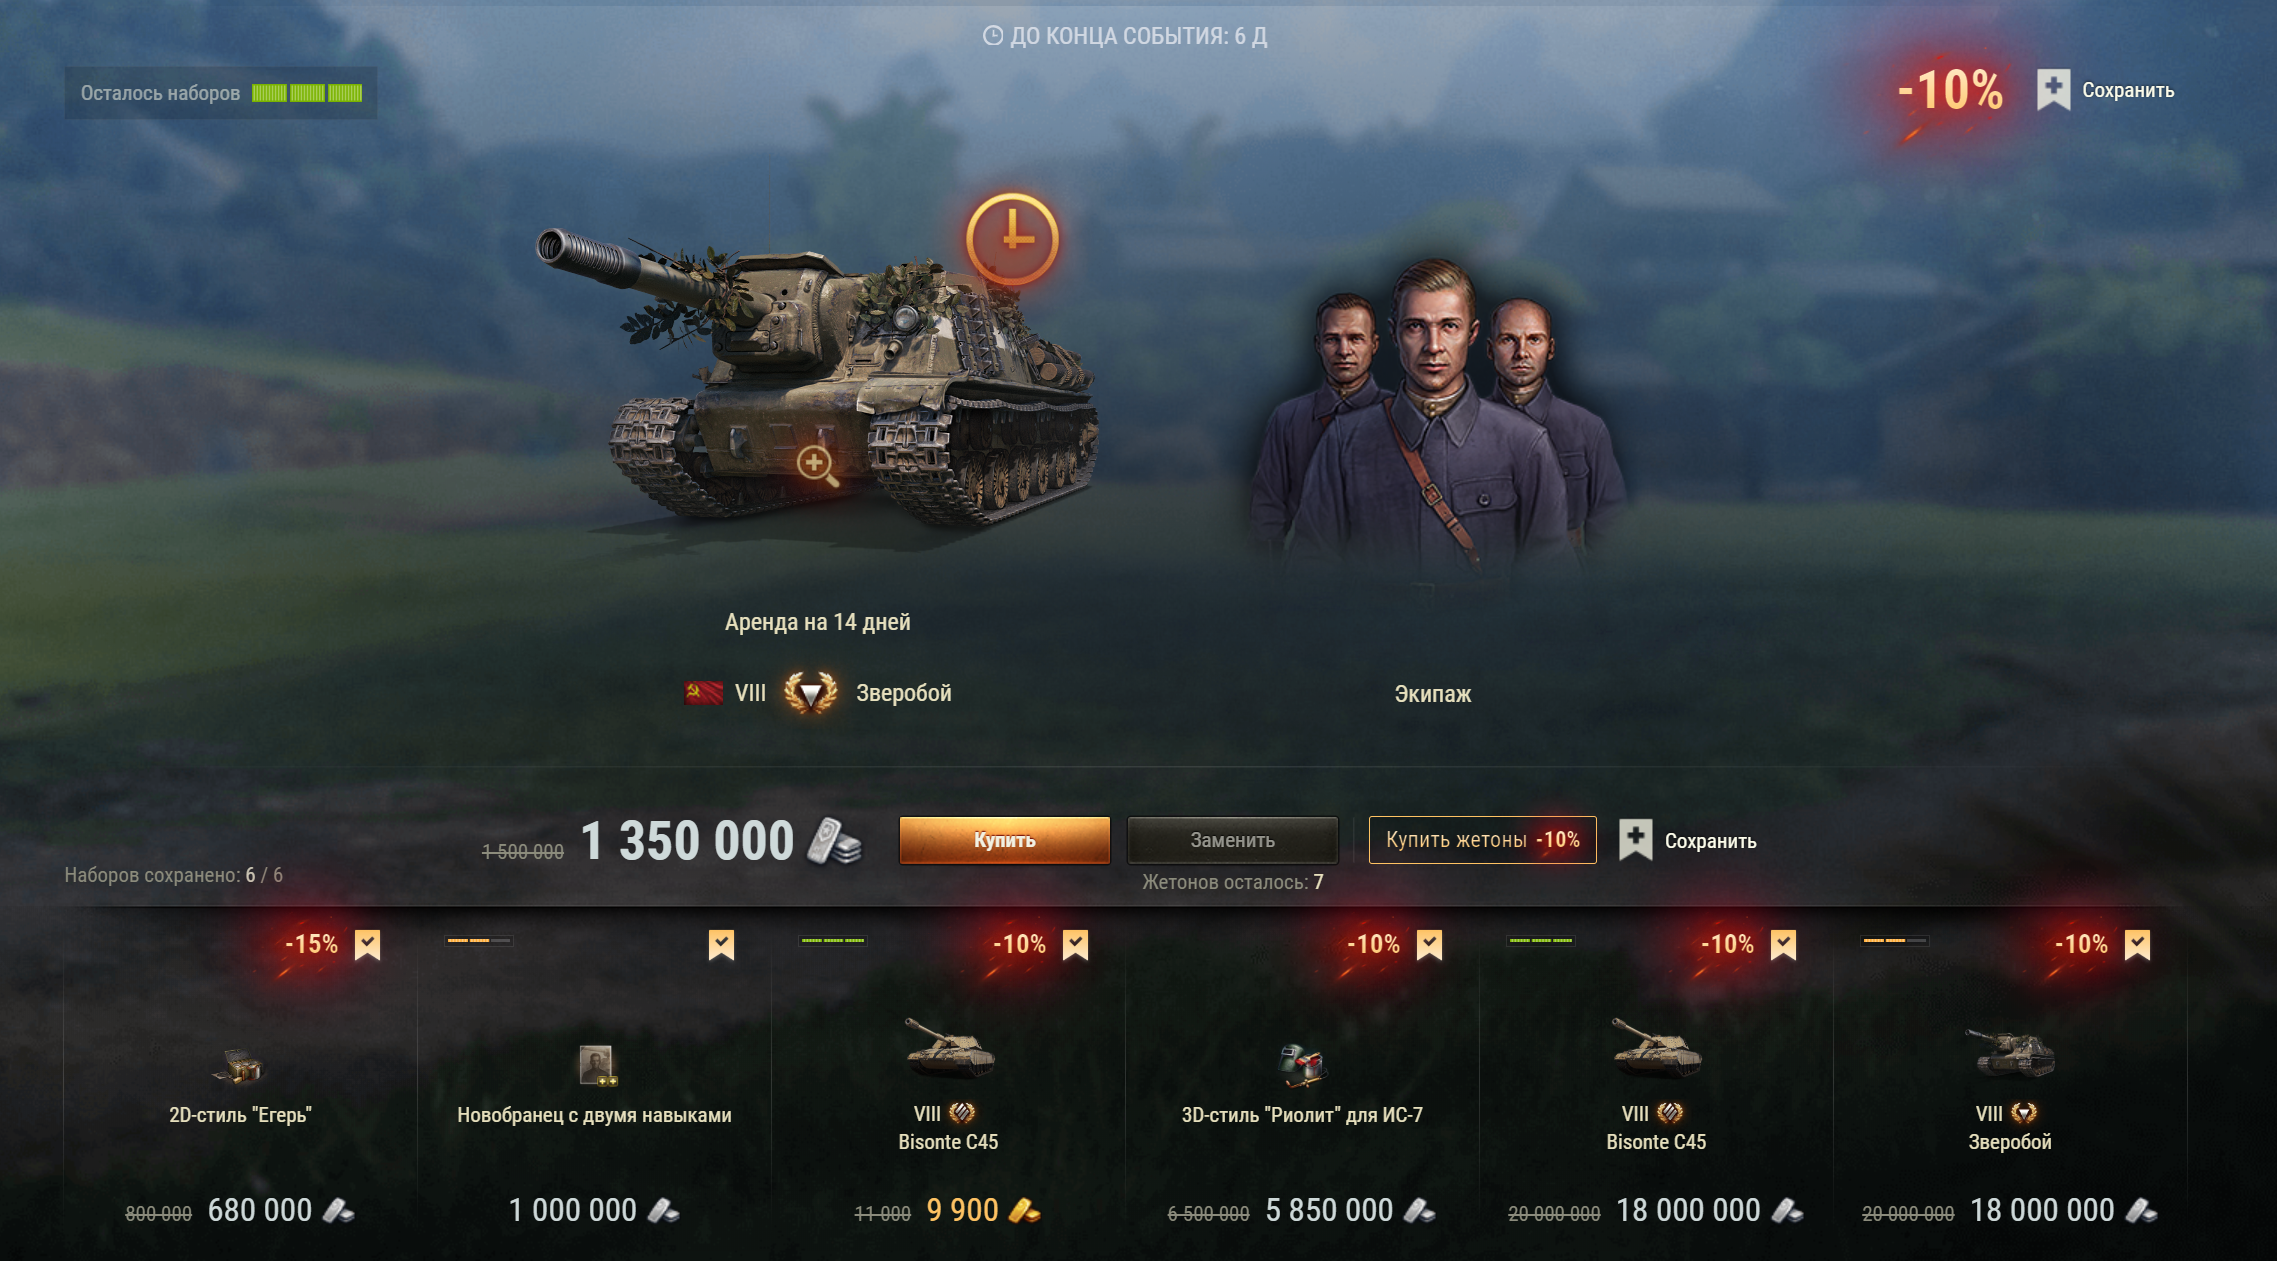Toggle bookmark on 3D-стиль Риолит card
This screenshot has width=2277, height=1261.
[x=1429, y=945]
